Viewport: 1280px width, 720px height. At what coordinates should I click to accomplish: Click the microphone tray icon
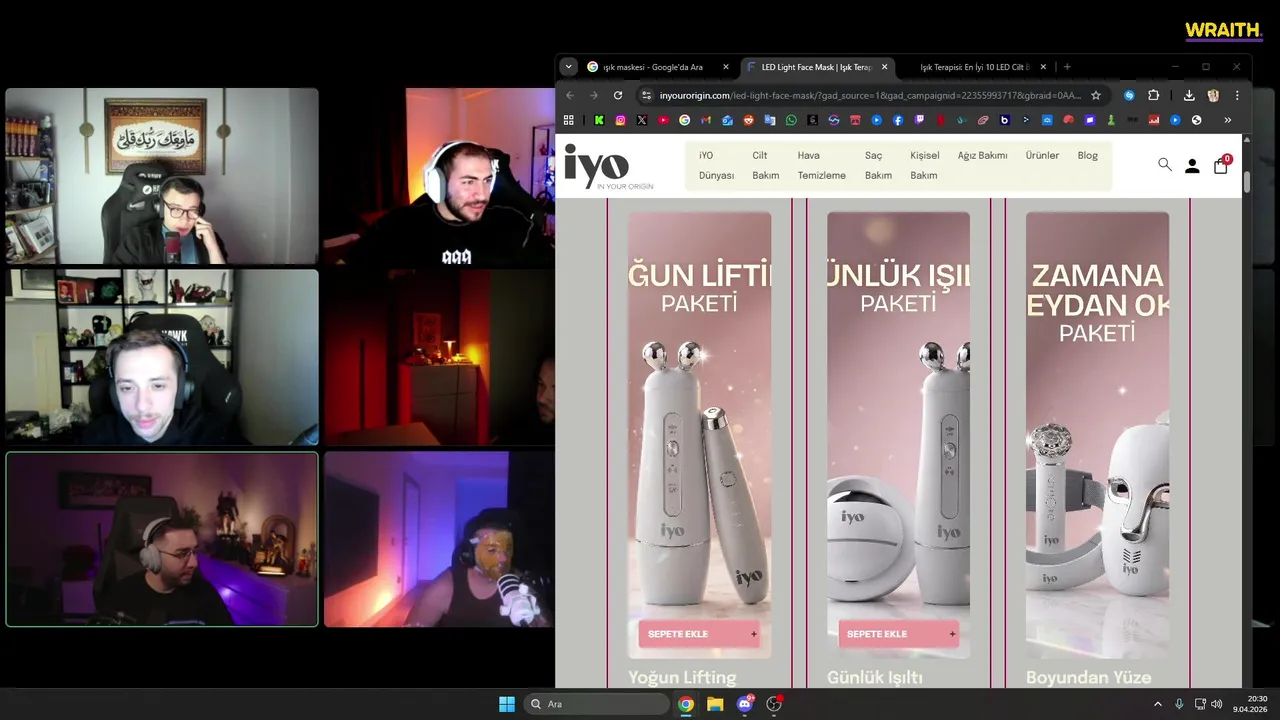(x=1179, y=704)
